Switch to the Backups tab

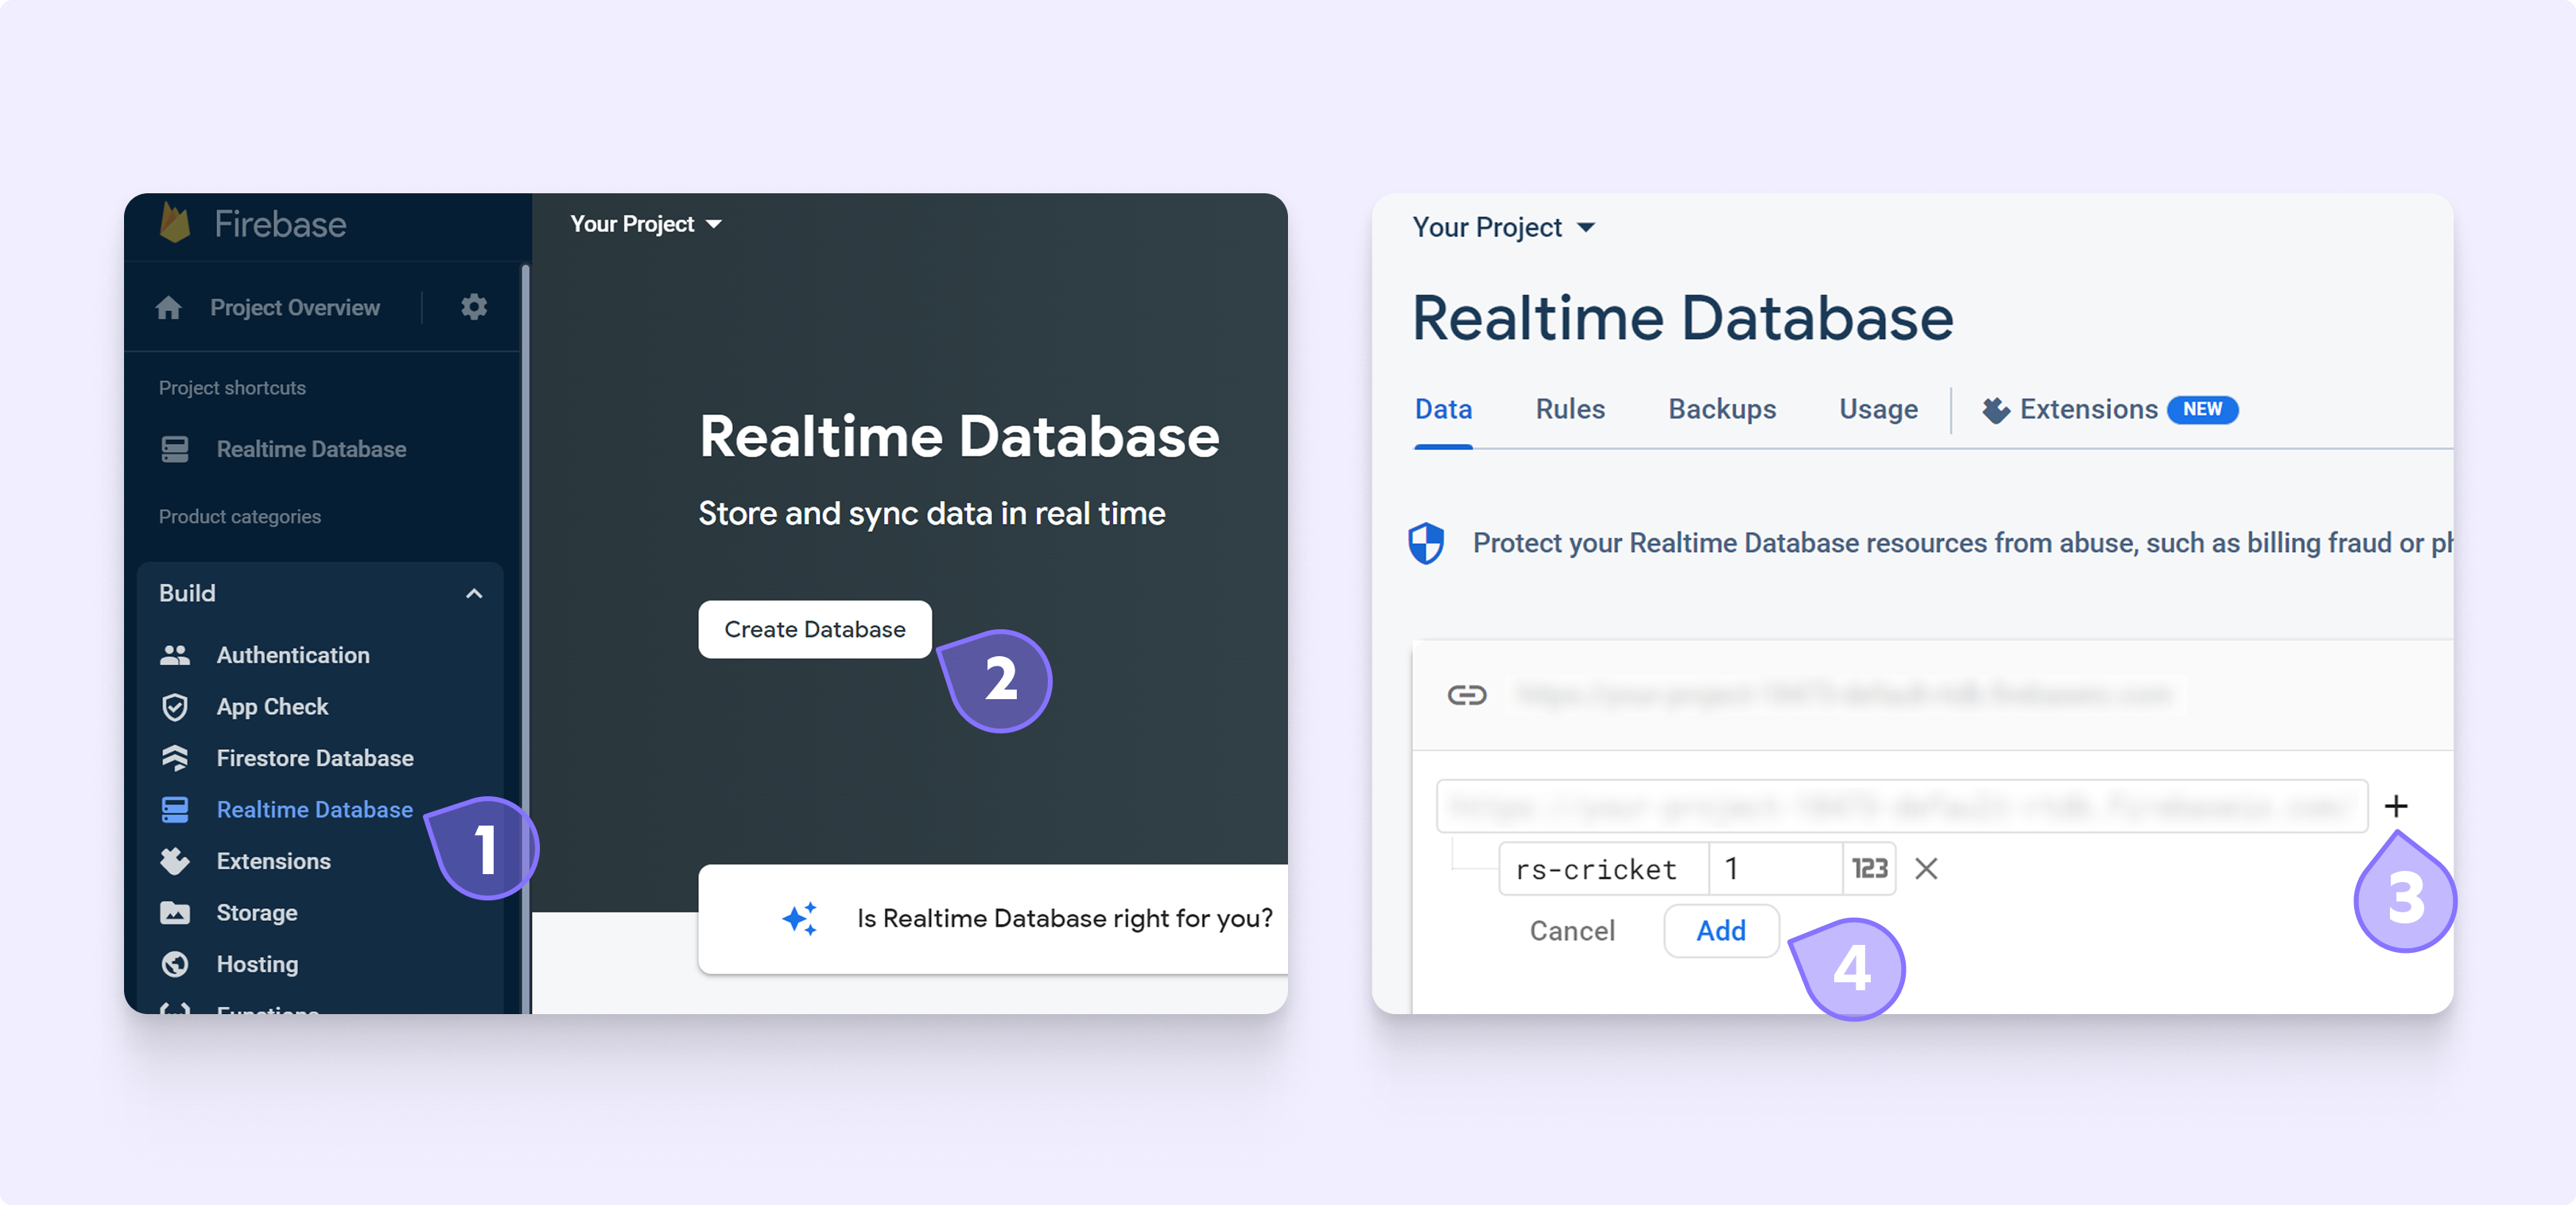(x=1721, y=409)
